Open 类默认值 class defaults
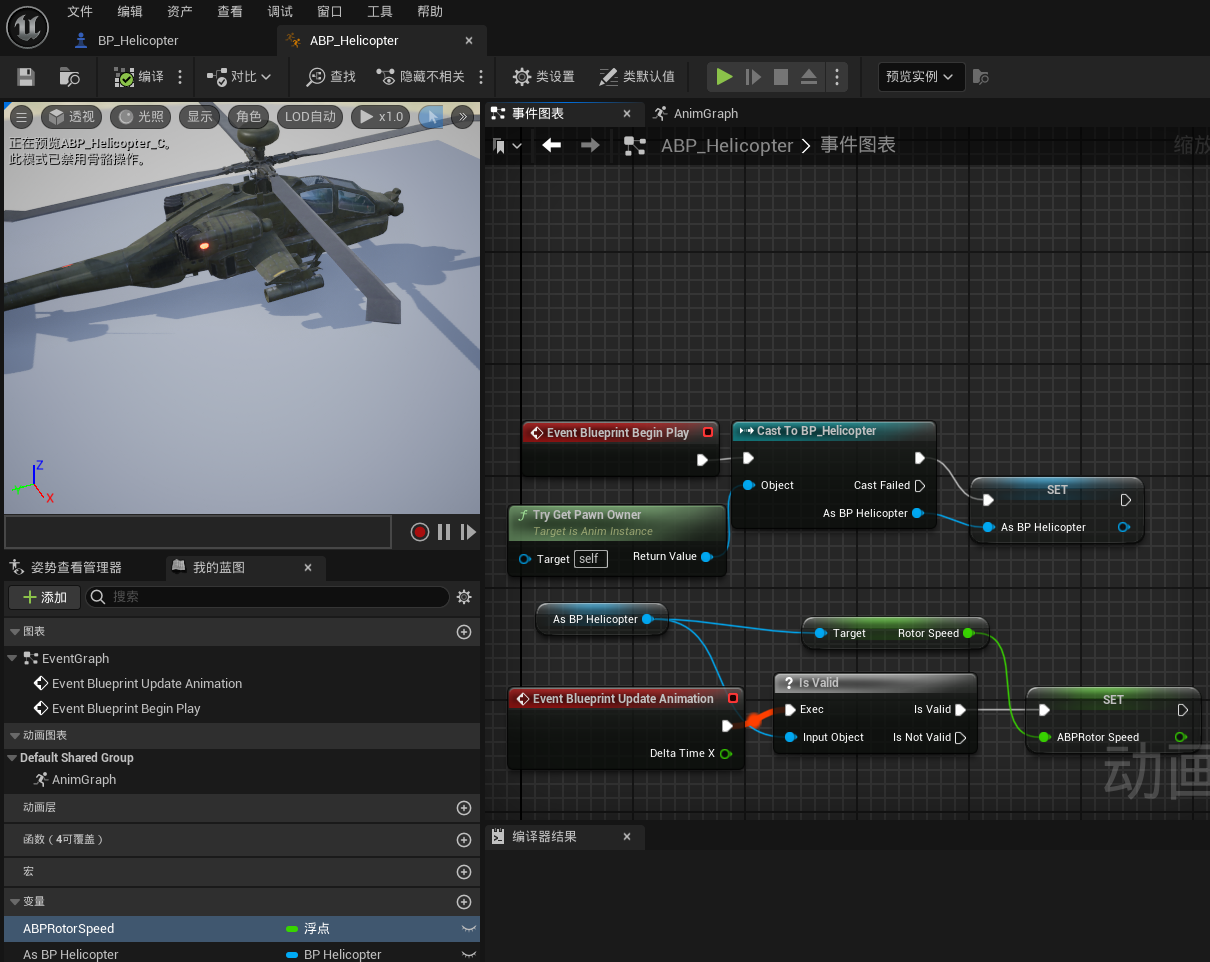 point(637,77)
